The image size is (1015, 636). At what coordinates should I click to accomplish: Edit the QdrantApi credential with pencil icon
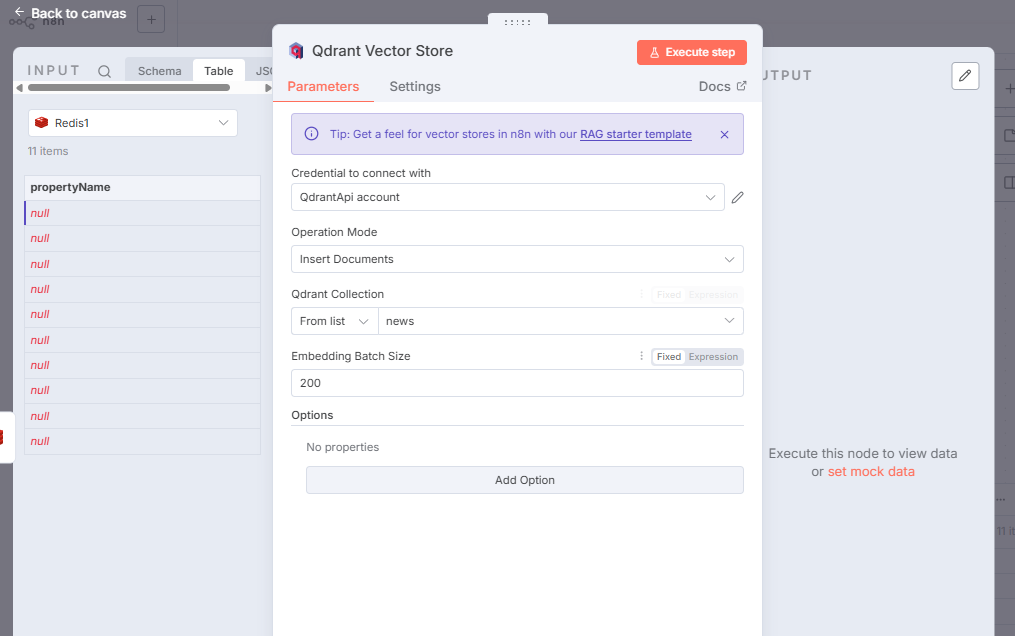pyautogui.click(x=737, y=197)
